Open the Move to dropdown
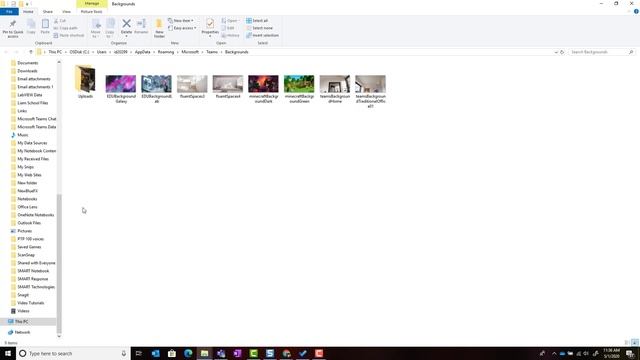The width and height of the screenshot is (640, 360). click(x=96, y=29)
